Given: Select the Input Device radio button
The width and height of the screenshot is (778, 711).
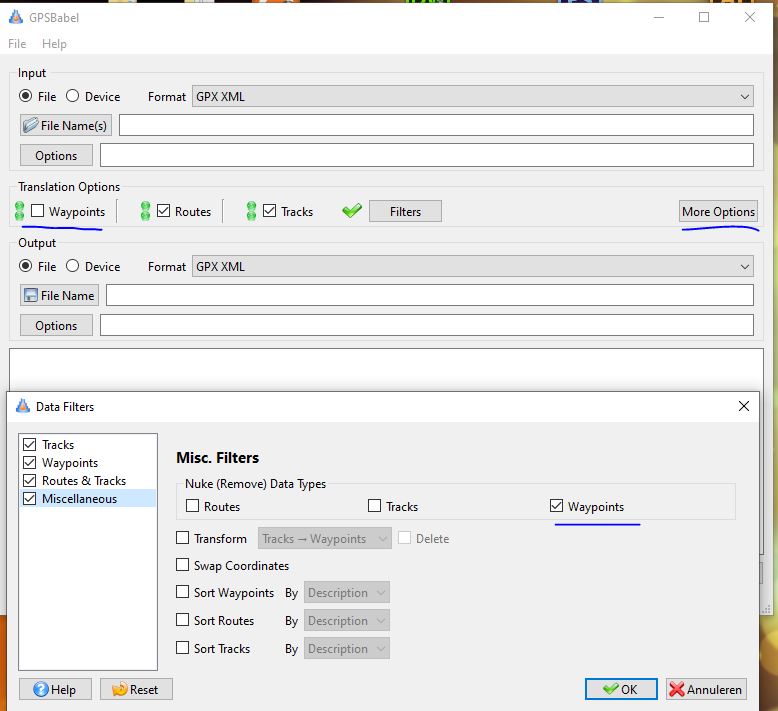Looking at the screenshot, I should (72, 96).
